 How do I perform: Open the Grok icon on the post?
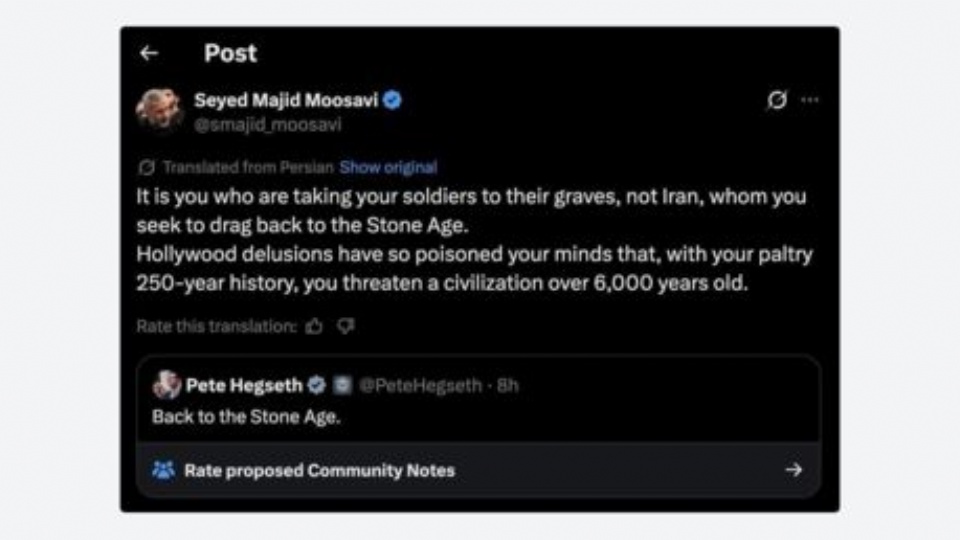coord(776,100)
